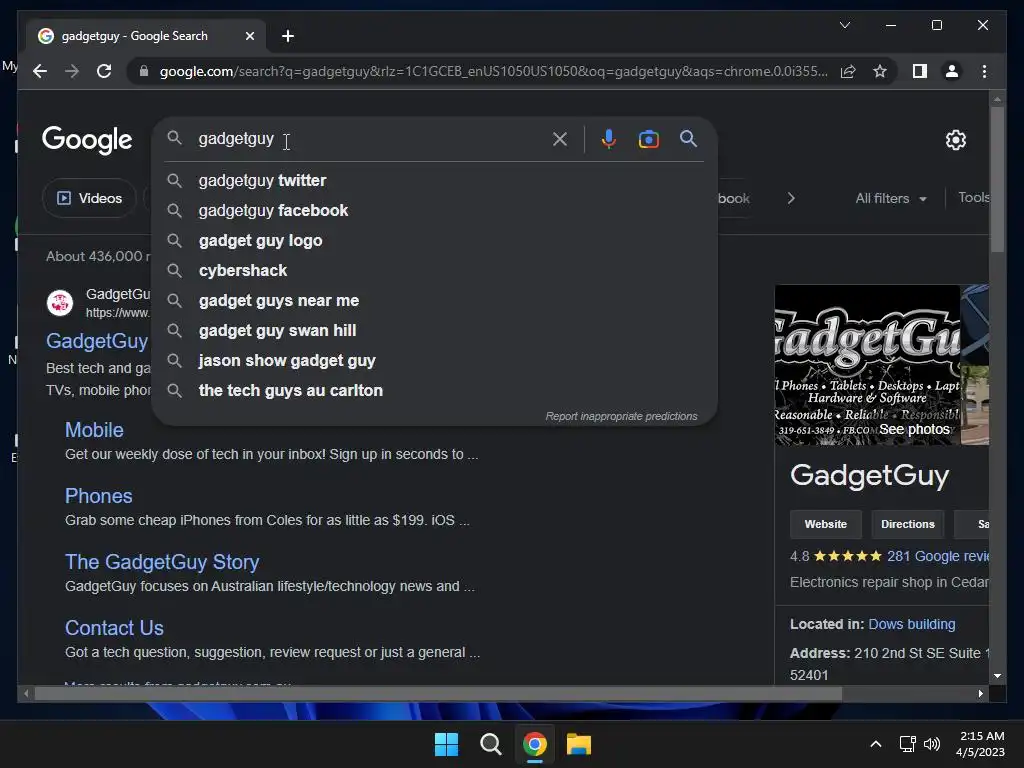
Task: Open the Windows Start menu
Action: click(447, 744)
